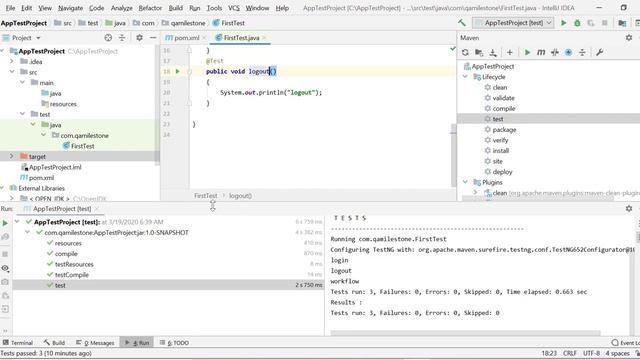Collapse the main folder node
This screenshot has height=360, width=640.
coord(22,82)
